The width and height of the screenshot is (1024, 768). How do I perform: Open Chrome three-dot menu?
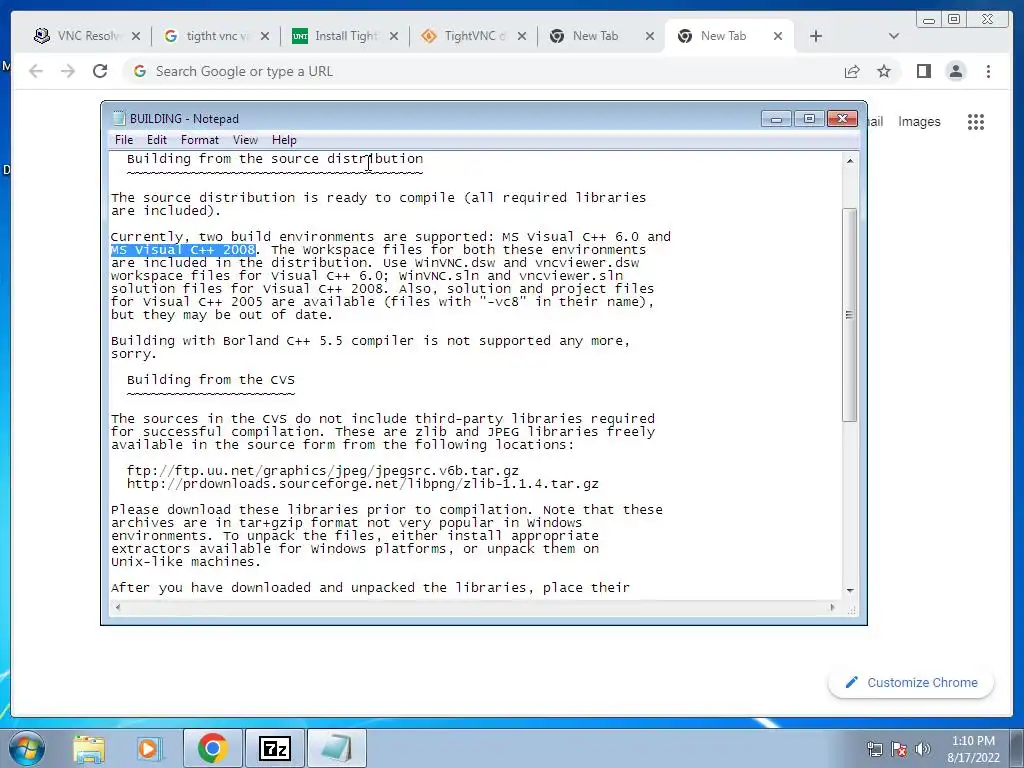(988, 71)
